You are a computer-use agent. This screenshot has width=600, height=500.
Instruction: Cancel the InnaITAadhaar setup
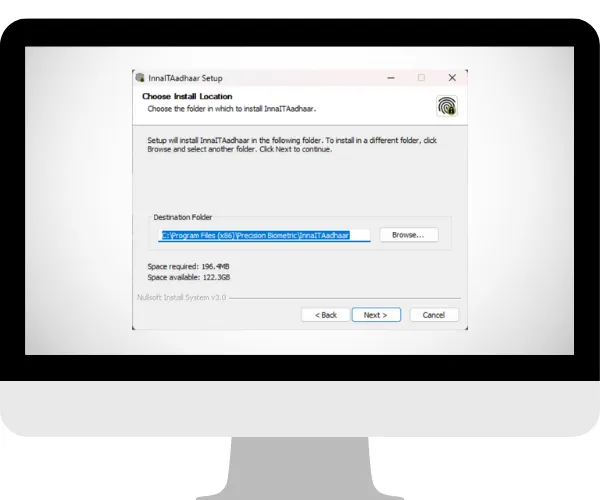click(x=434, y=315)
